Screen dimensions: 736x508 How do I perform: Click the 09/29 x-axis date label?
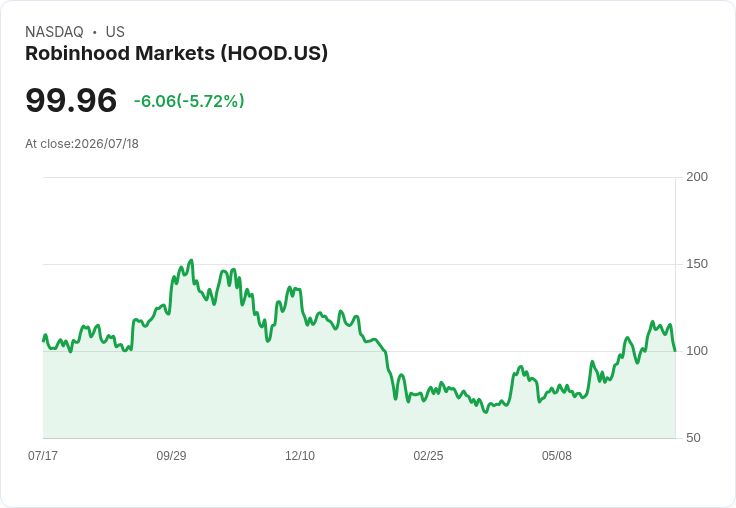171,455
